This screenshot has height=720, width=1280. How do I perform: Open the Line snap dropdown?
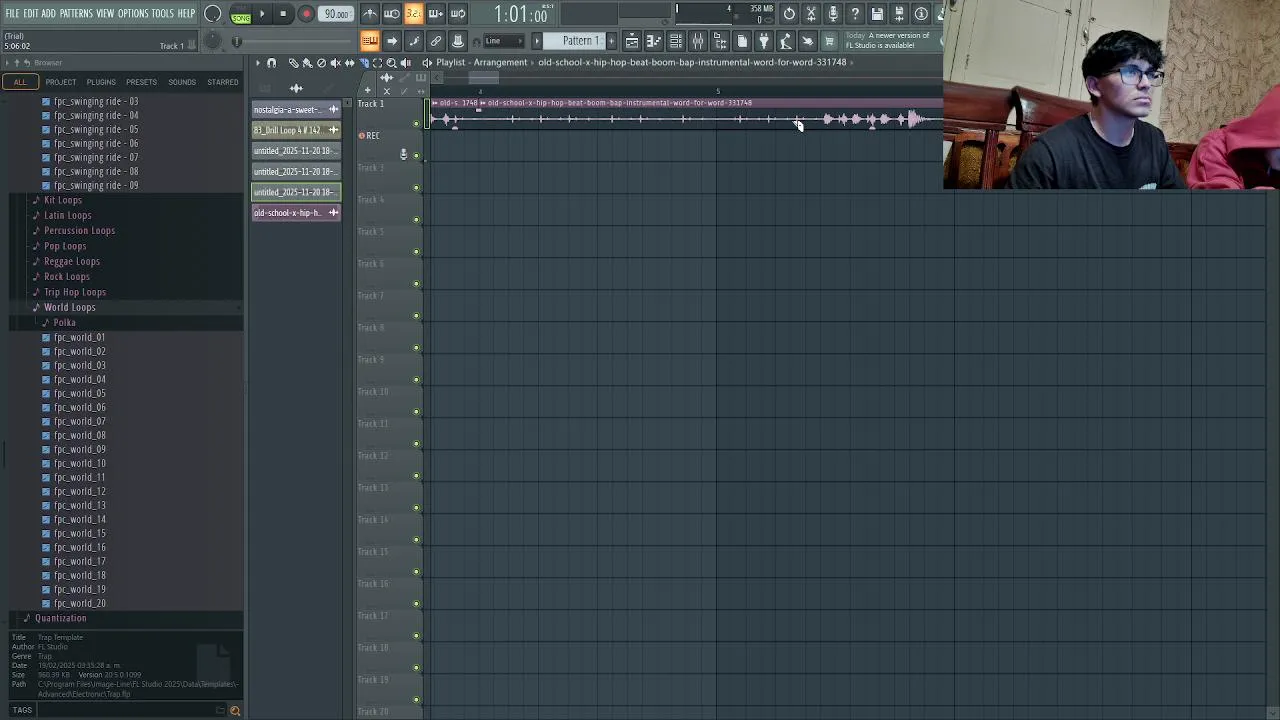(506, 41)
